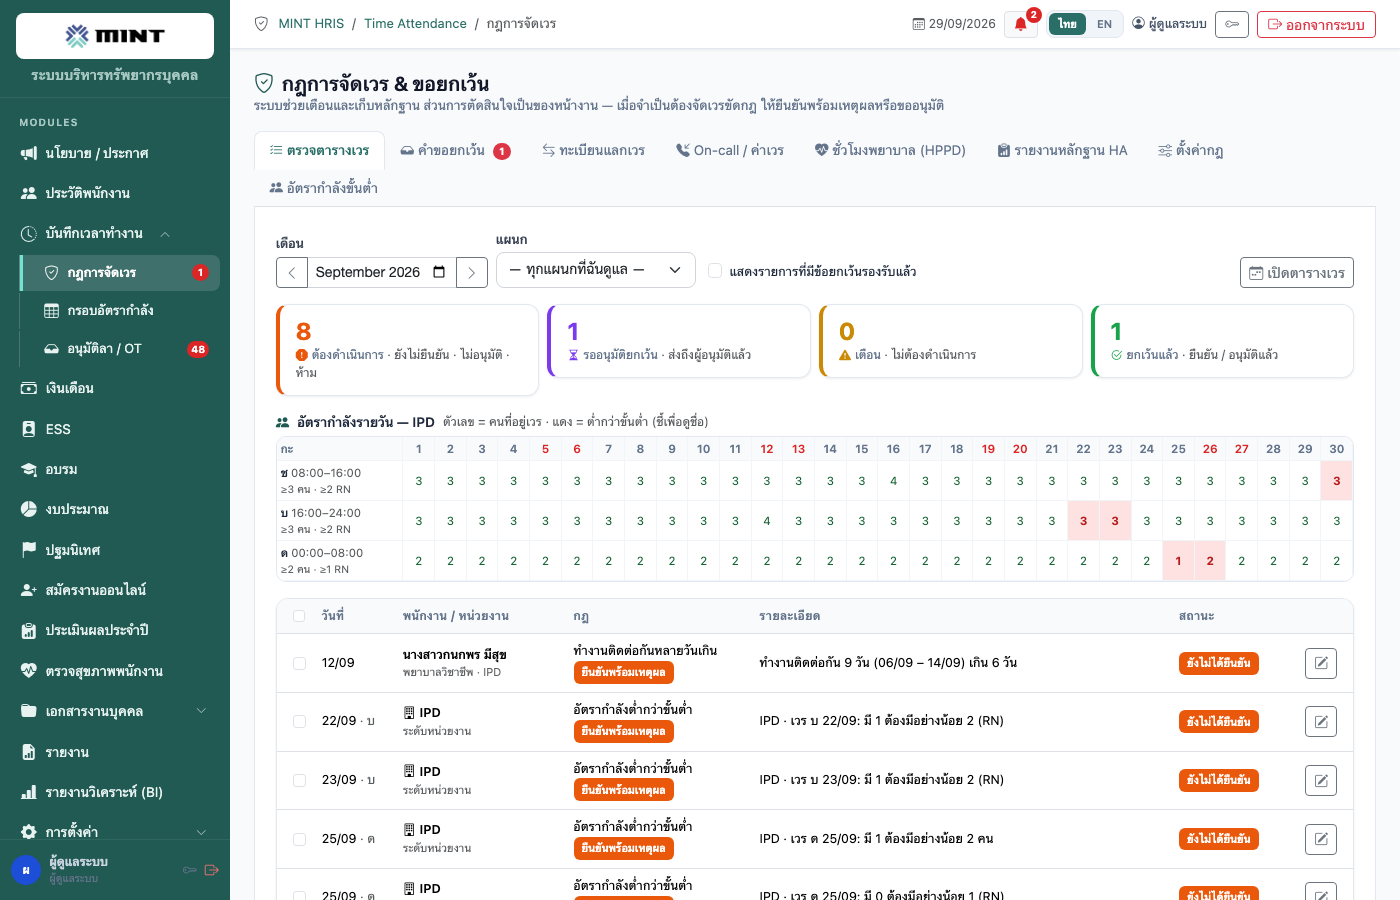Switch to the HPPD nursing hours tab
This screenshot has width=1400, height=900.
tap(890, 151)
